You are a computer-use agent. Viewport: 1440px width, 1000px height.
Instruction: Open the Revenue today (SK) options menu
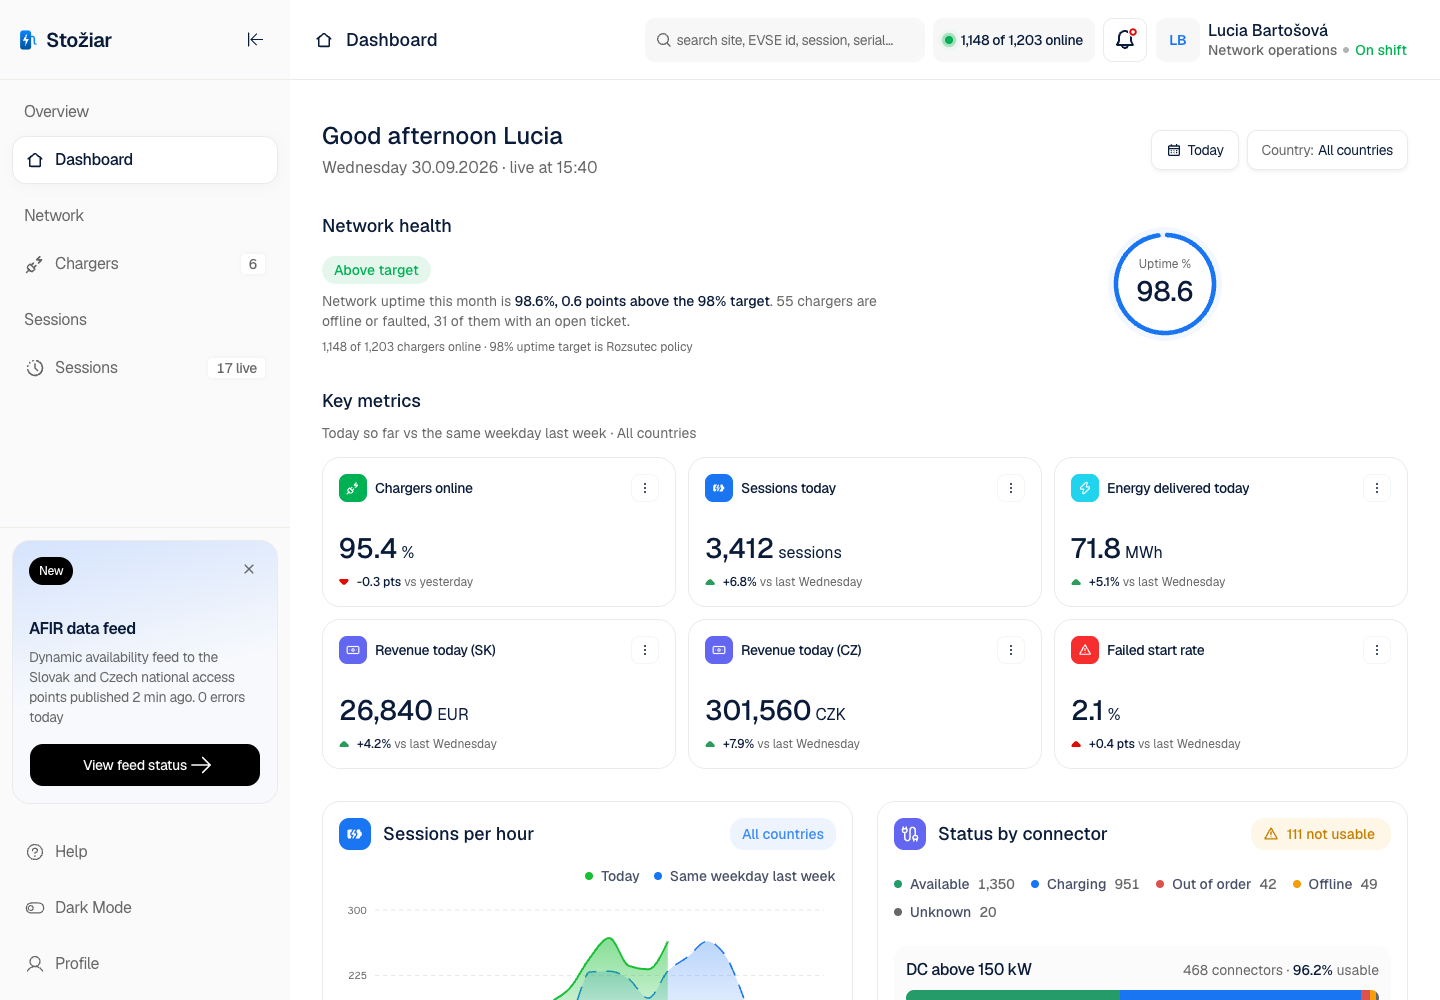pos(645,650)
